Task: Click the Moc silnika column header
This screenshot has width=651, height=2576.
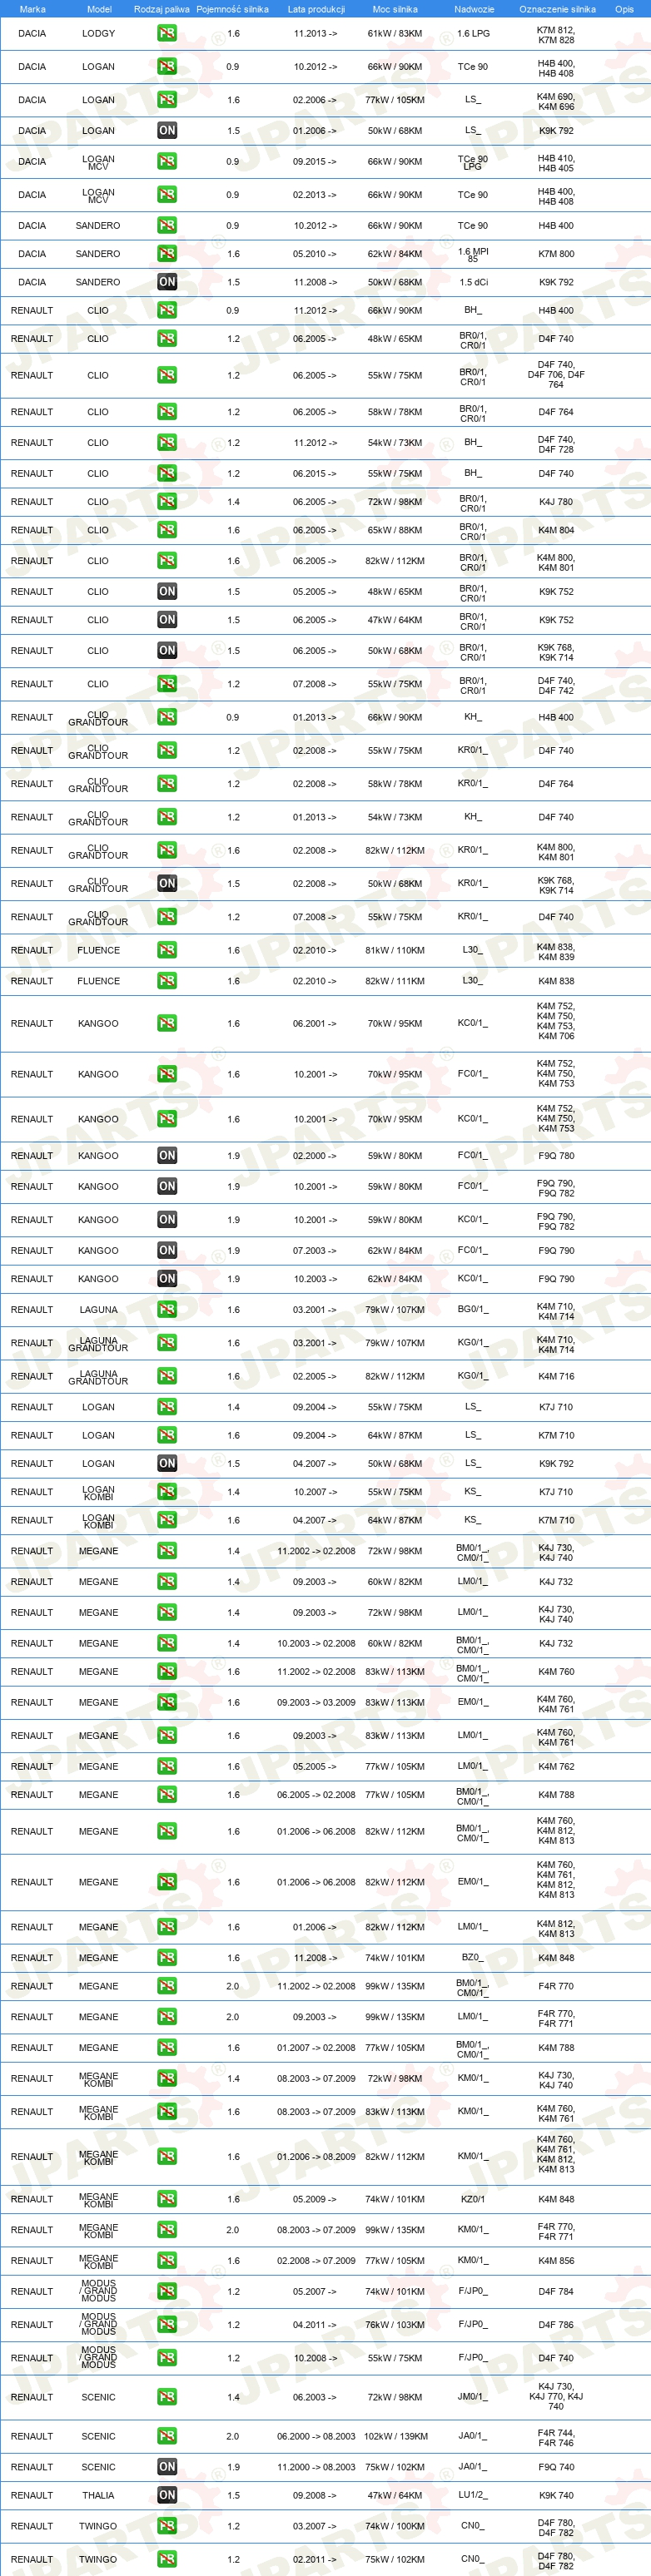Action: (395, 9)
